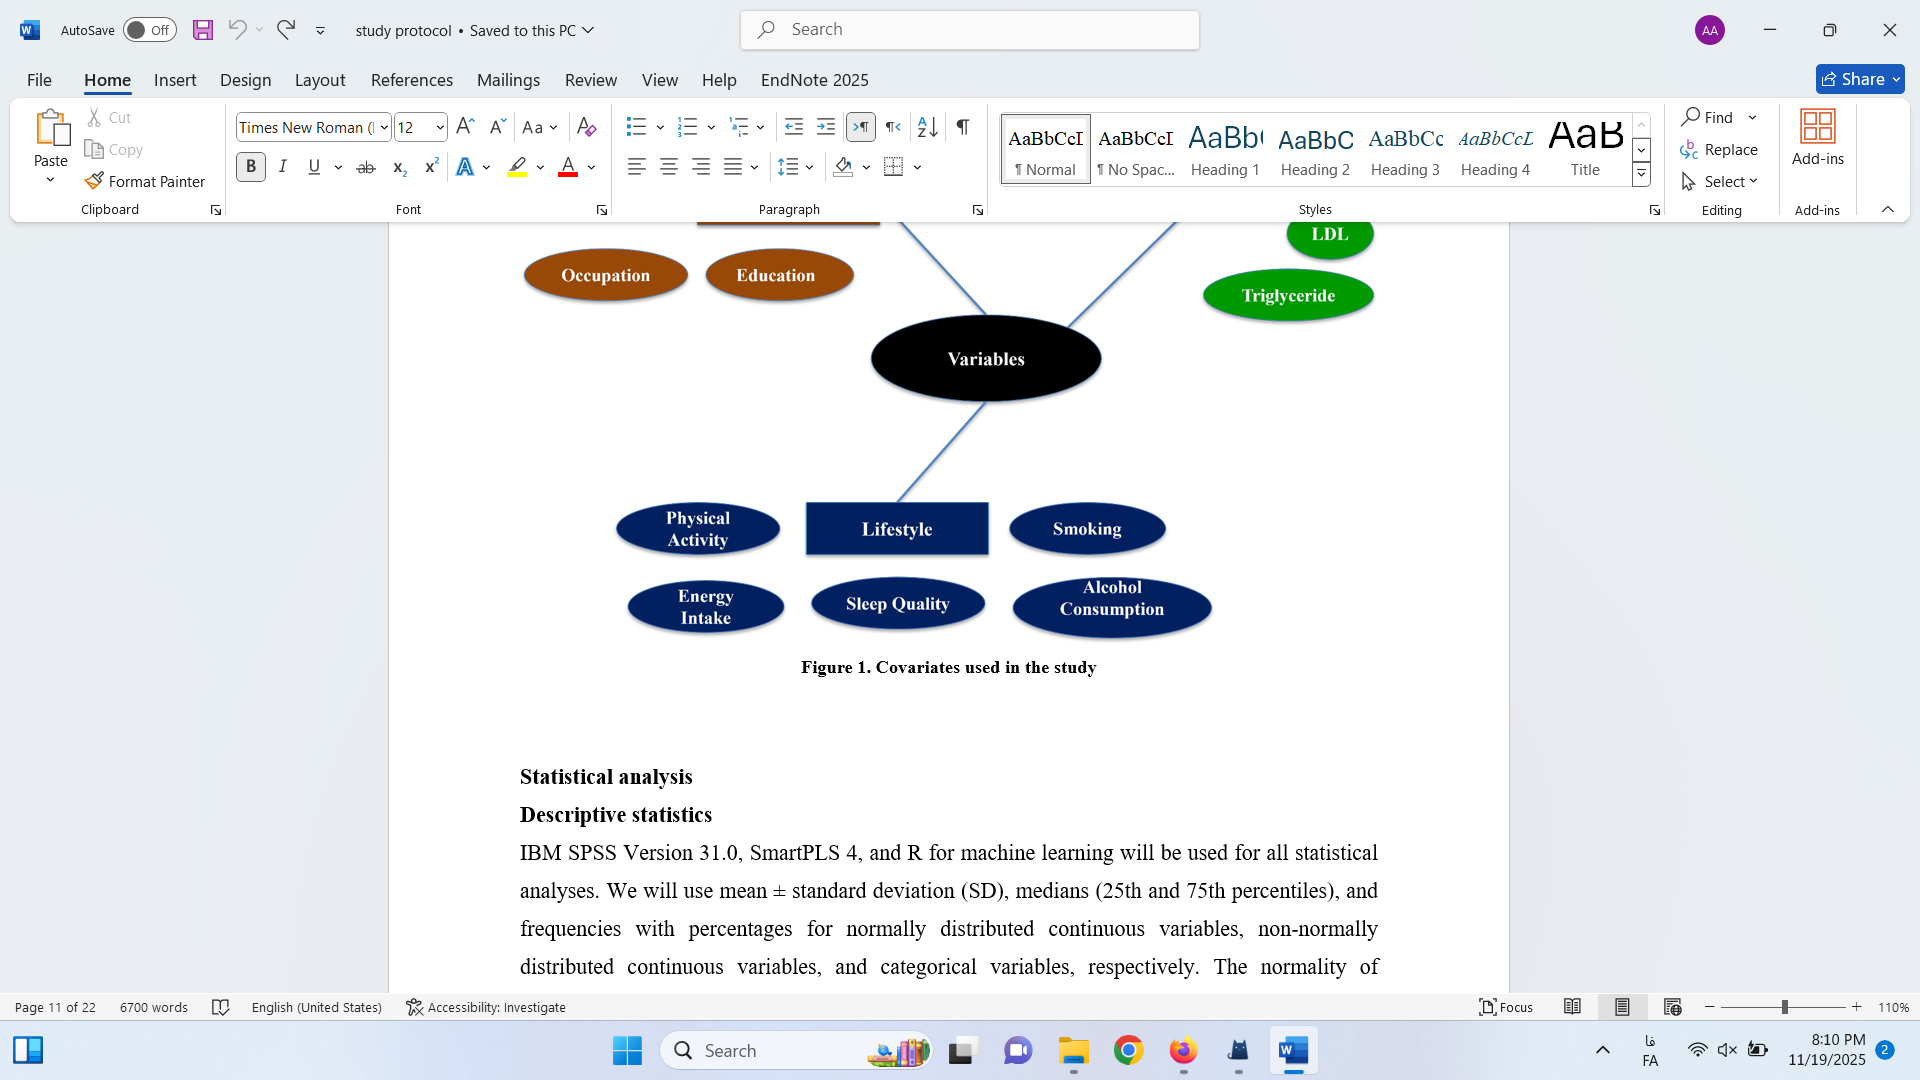Expand the font name dropdown
Screen dimensions: 1920x1080
pyautogui.click(x=384, y=127)
